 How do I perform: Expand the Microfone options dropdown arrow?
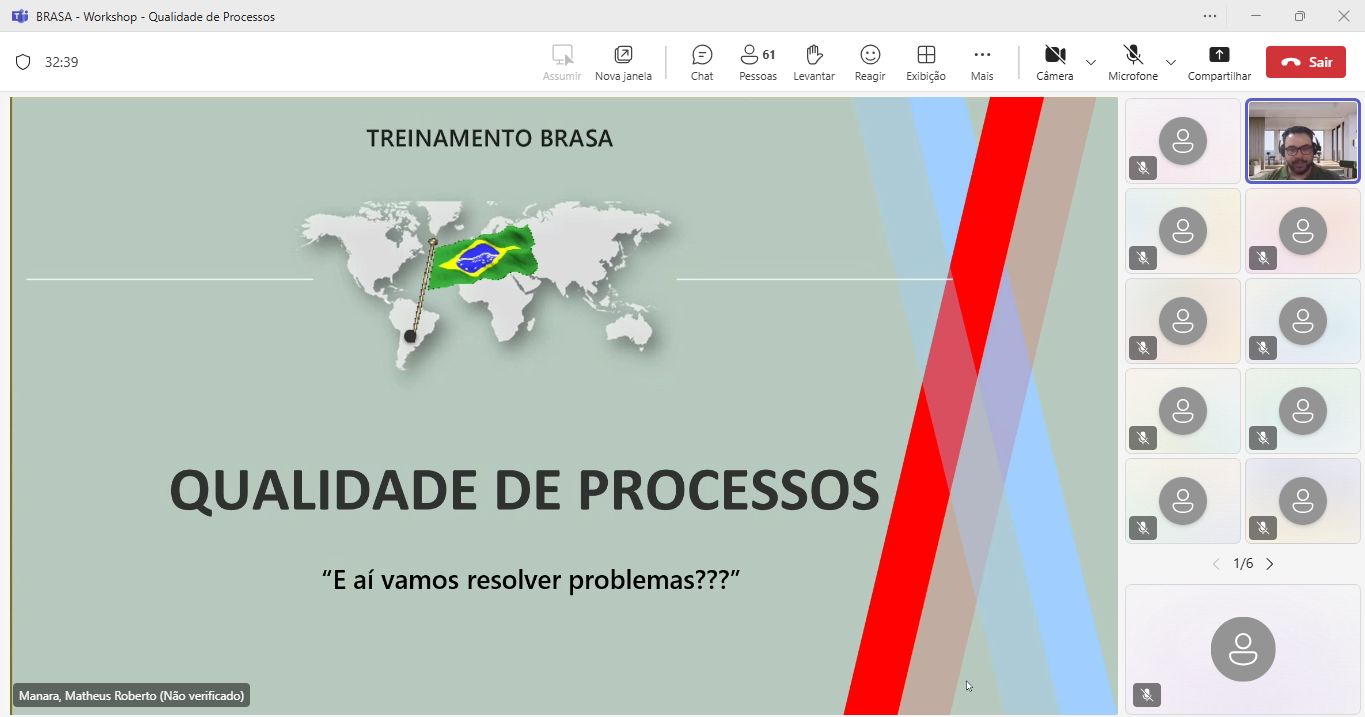tap(1171, 62)
